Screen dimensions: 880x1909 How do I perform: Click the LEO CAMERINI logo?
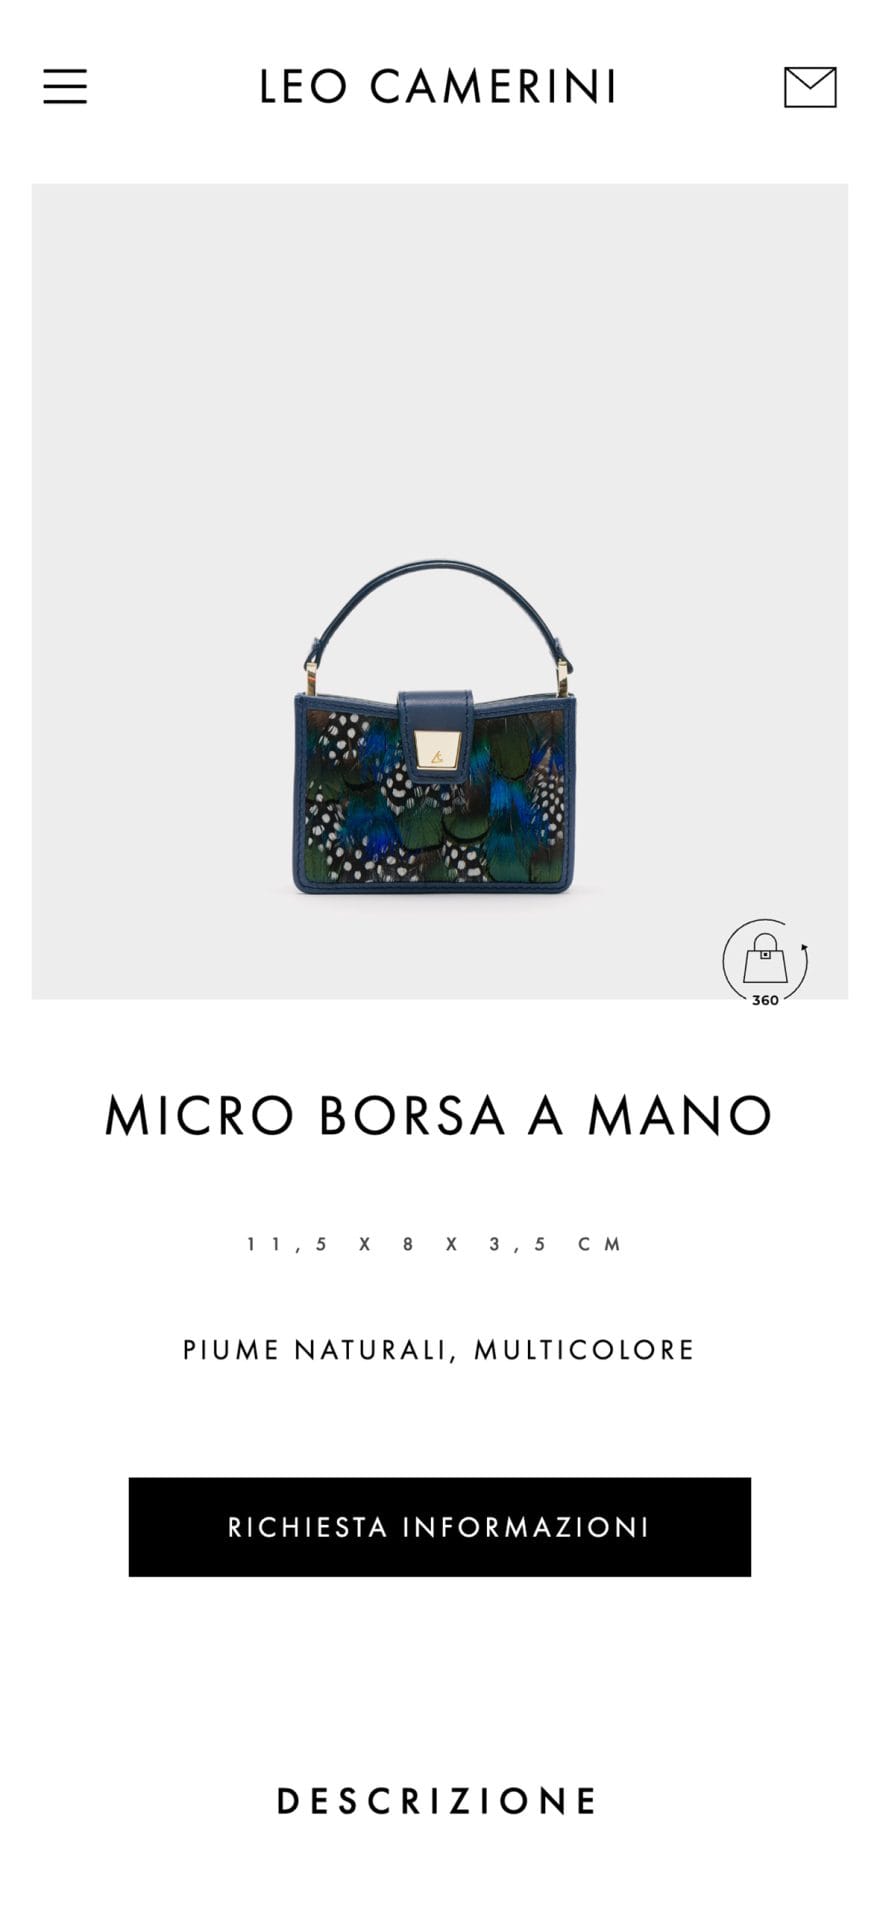(438, 87)
